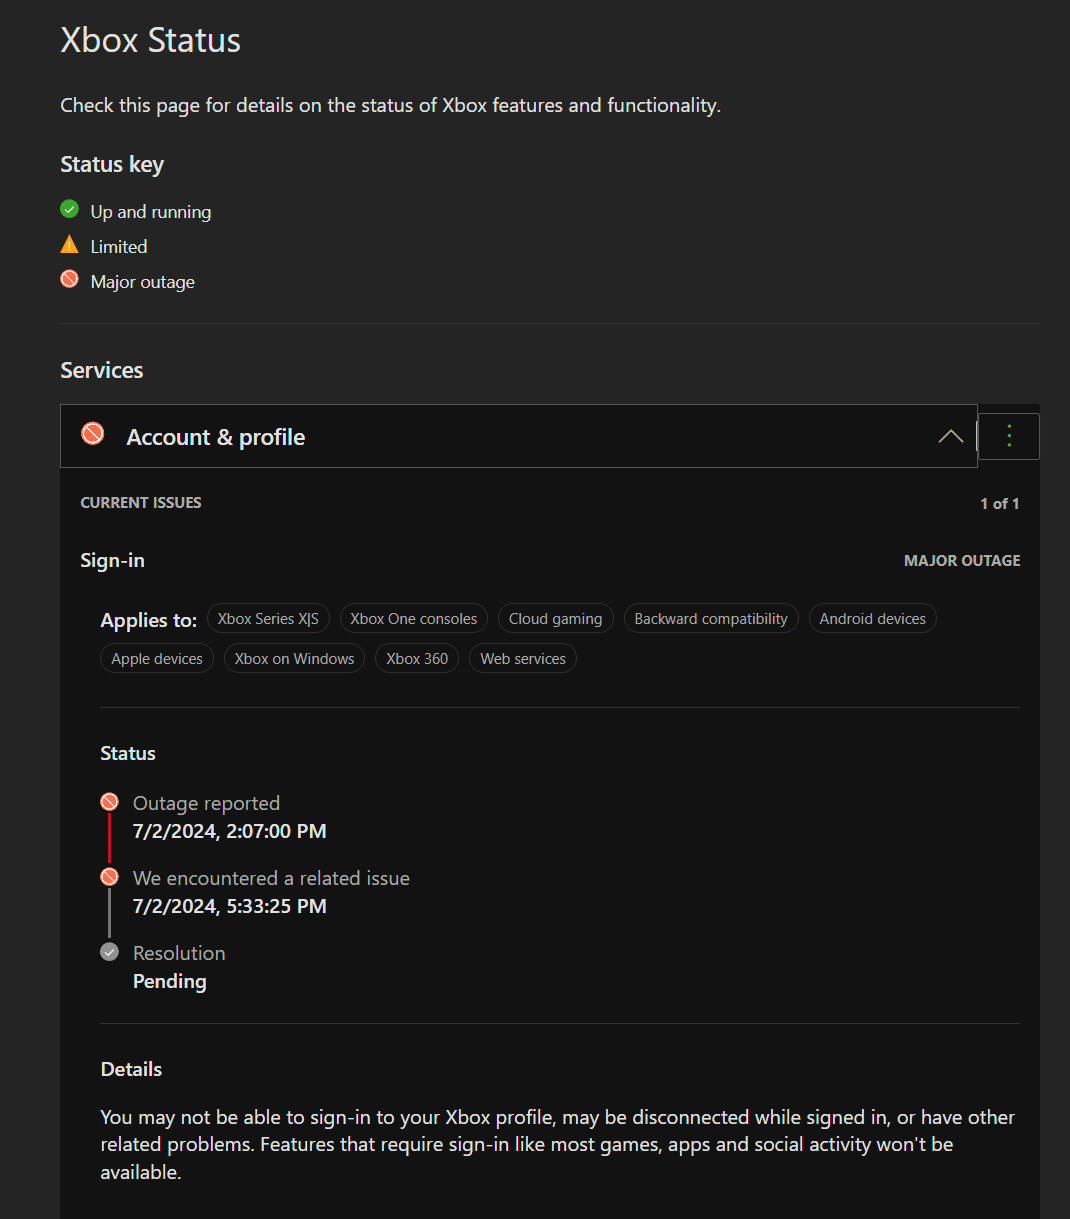Click the orange Limited warning triangle icon
The width and height of the screenshot is (1070, 1219).
click(x=69, y=245)
